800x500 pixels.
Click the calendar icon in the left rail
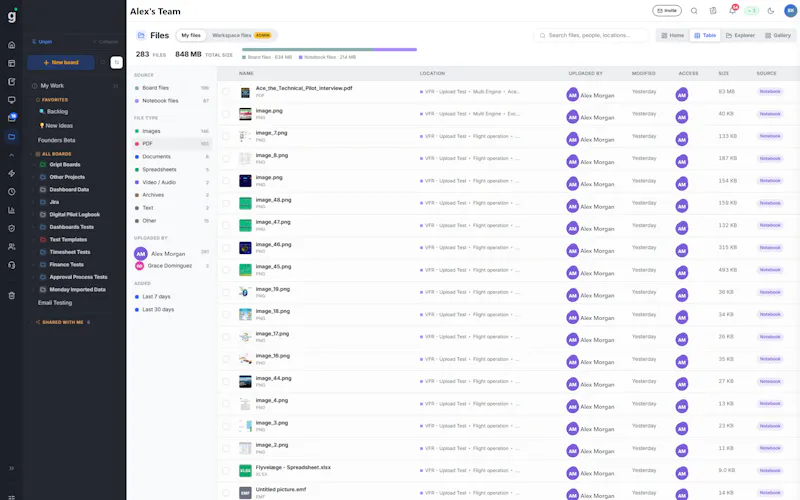pyautogui.click(x=11, y=63)
